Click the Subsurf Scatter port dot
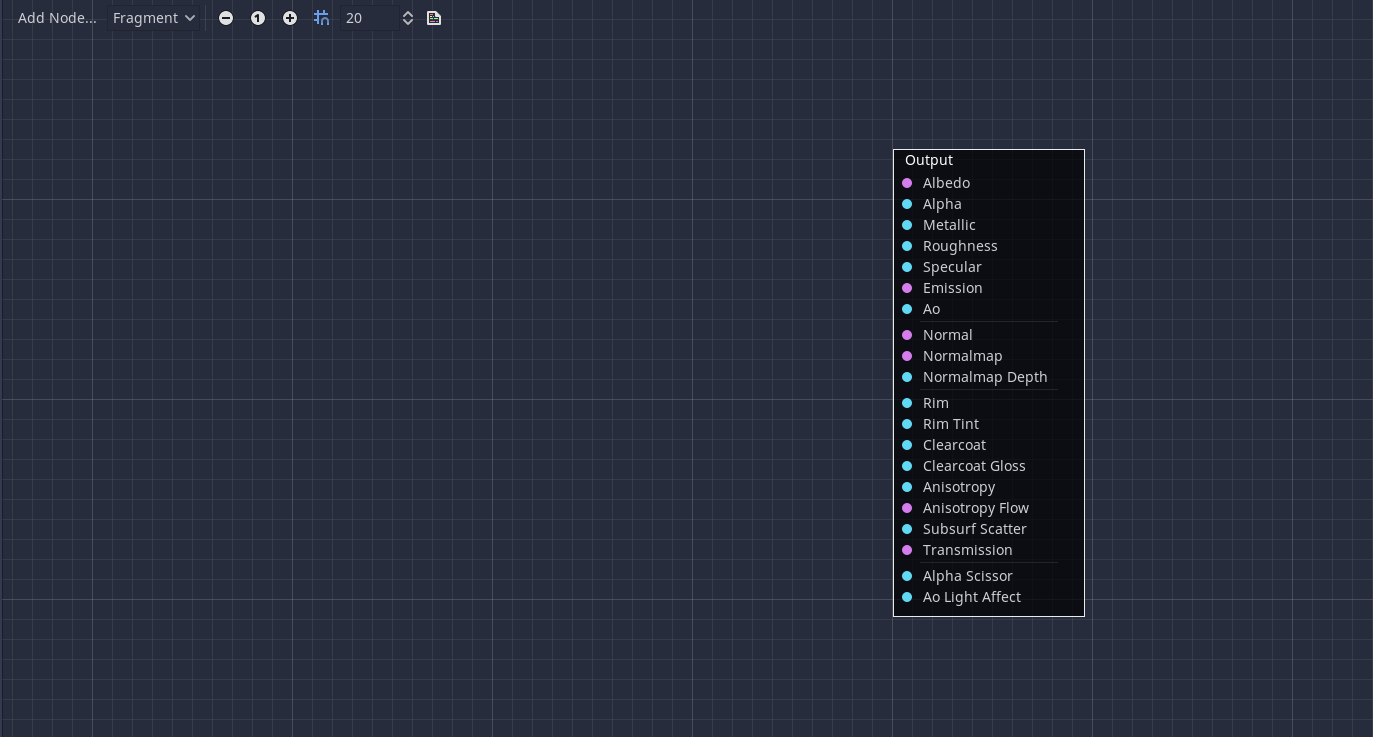Screen dimensions: 1373x737 click(907, 529)
